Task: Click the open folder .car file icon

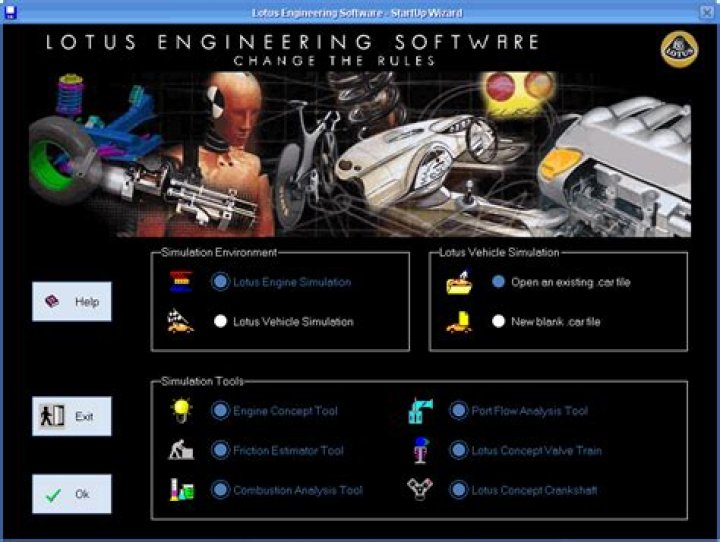Action: (x=459, y=282)
